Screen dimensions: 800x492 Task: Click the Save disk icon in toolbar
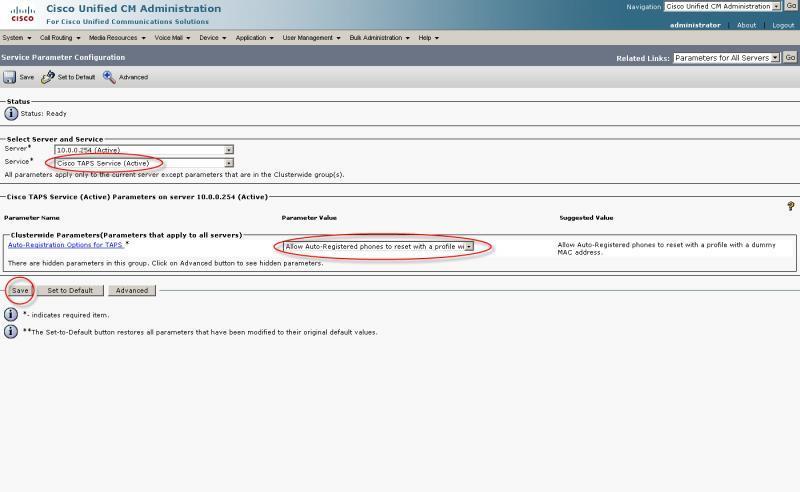[10, 77]
